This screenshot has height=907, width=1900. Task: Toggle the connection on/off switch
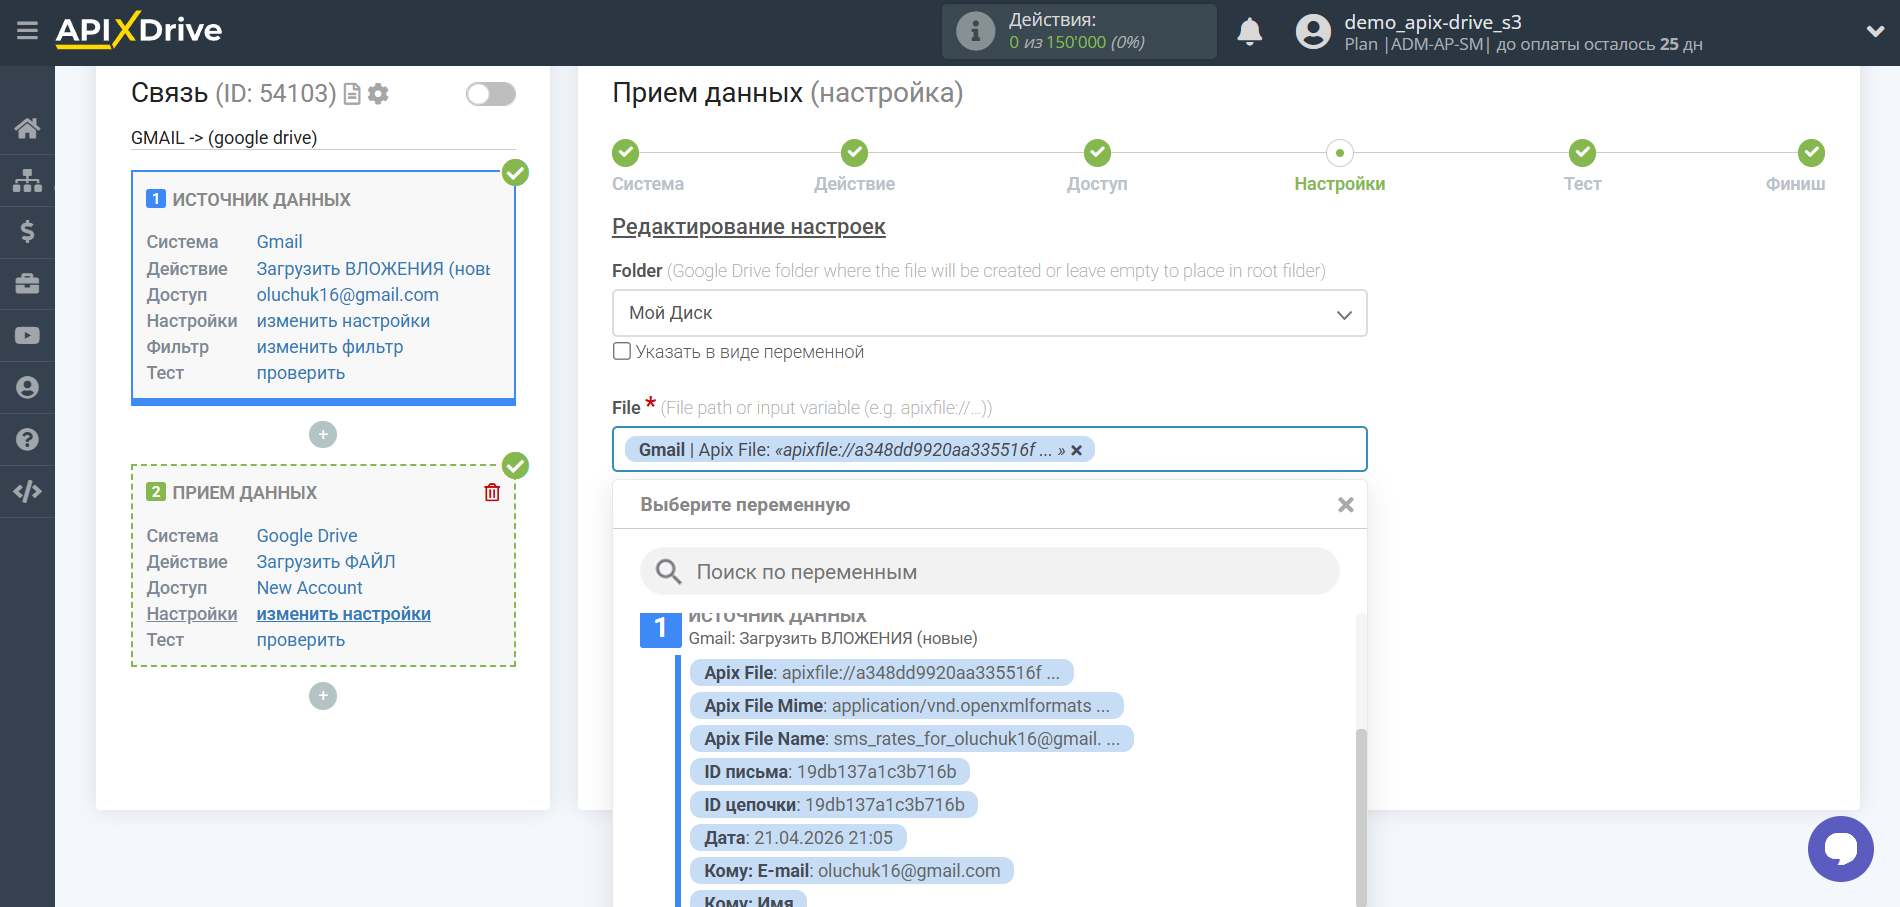(491, 94)
